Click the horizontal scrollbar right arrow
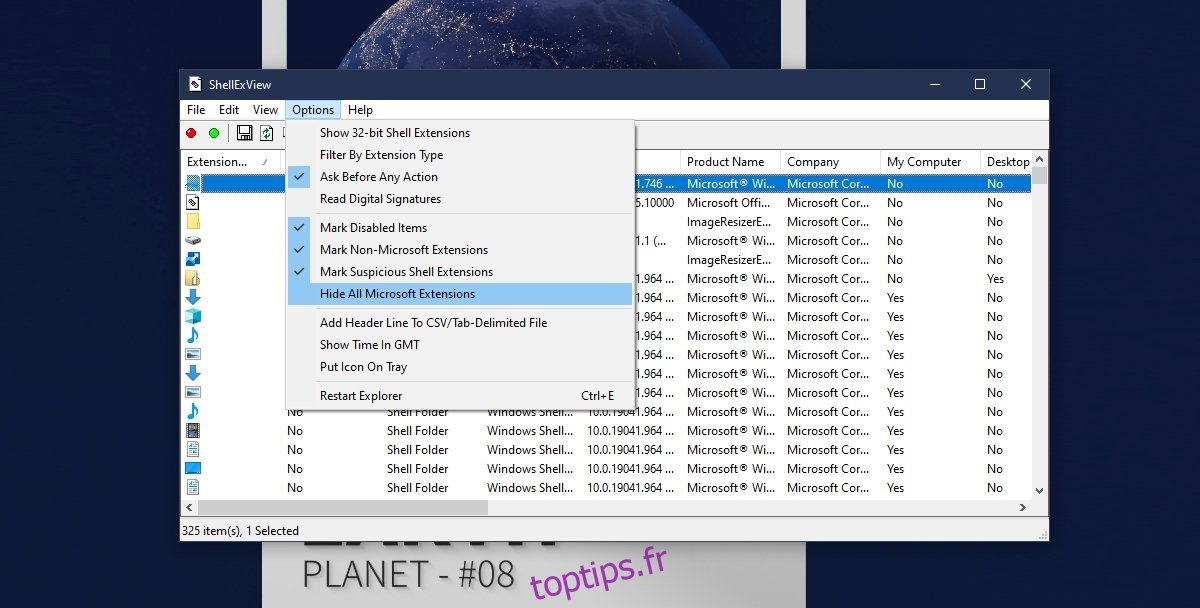The image size is (1200, 608). 1023,507
